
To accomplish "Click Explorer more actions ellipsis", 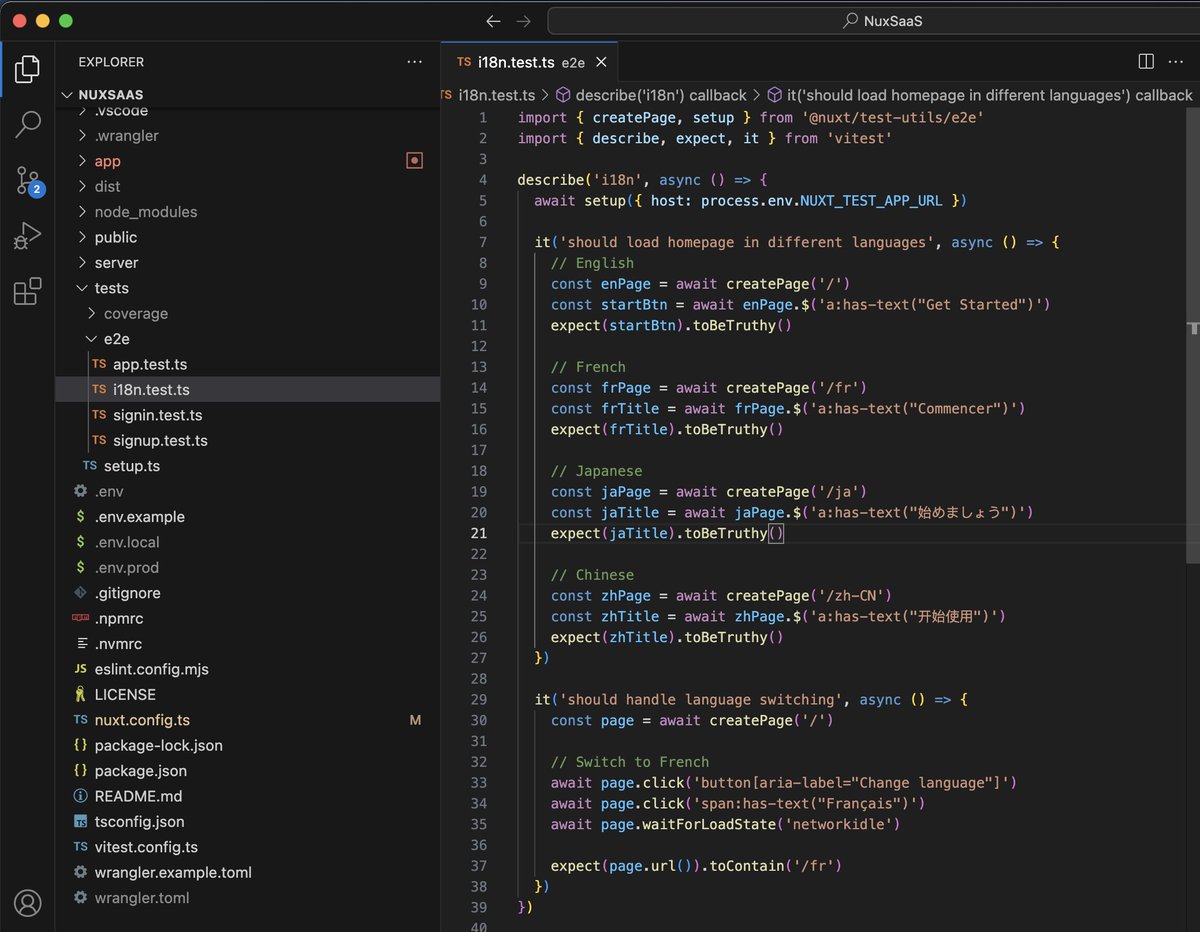I will [x=415, y=62].
